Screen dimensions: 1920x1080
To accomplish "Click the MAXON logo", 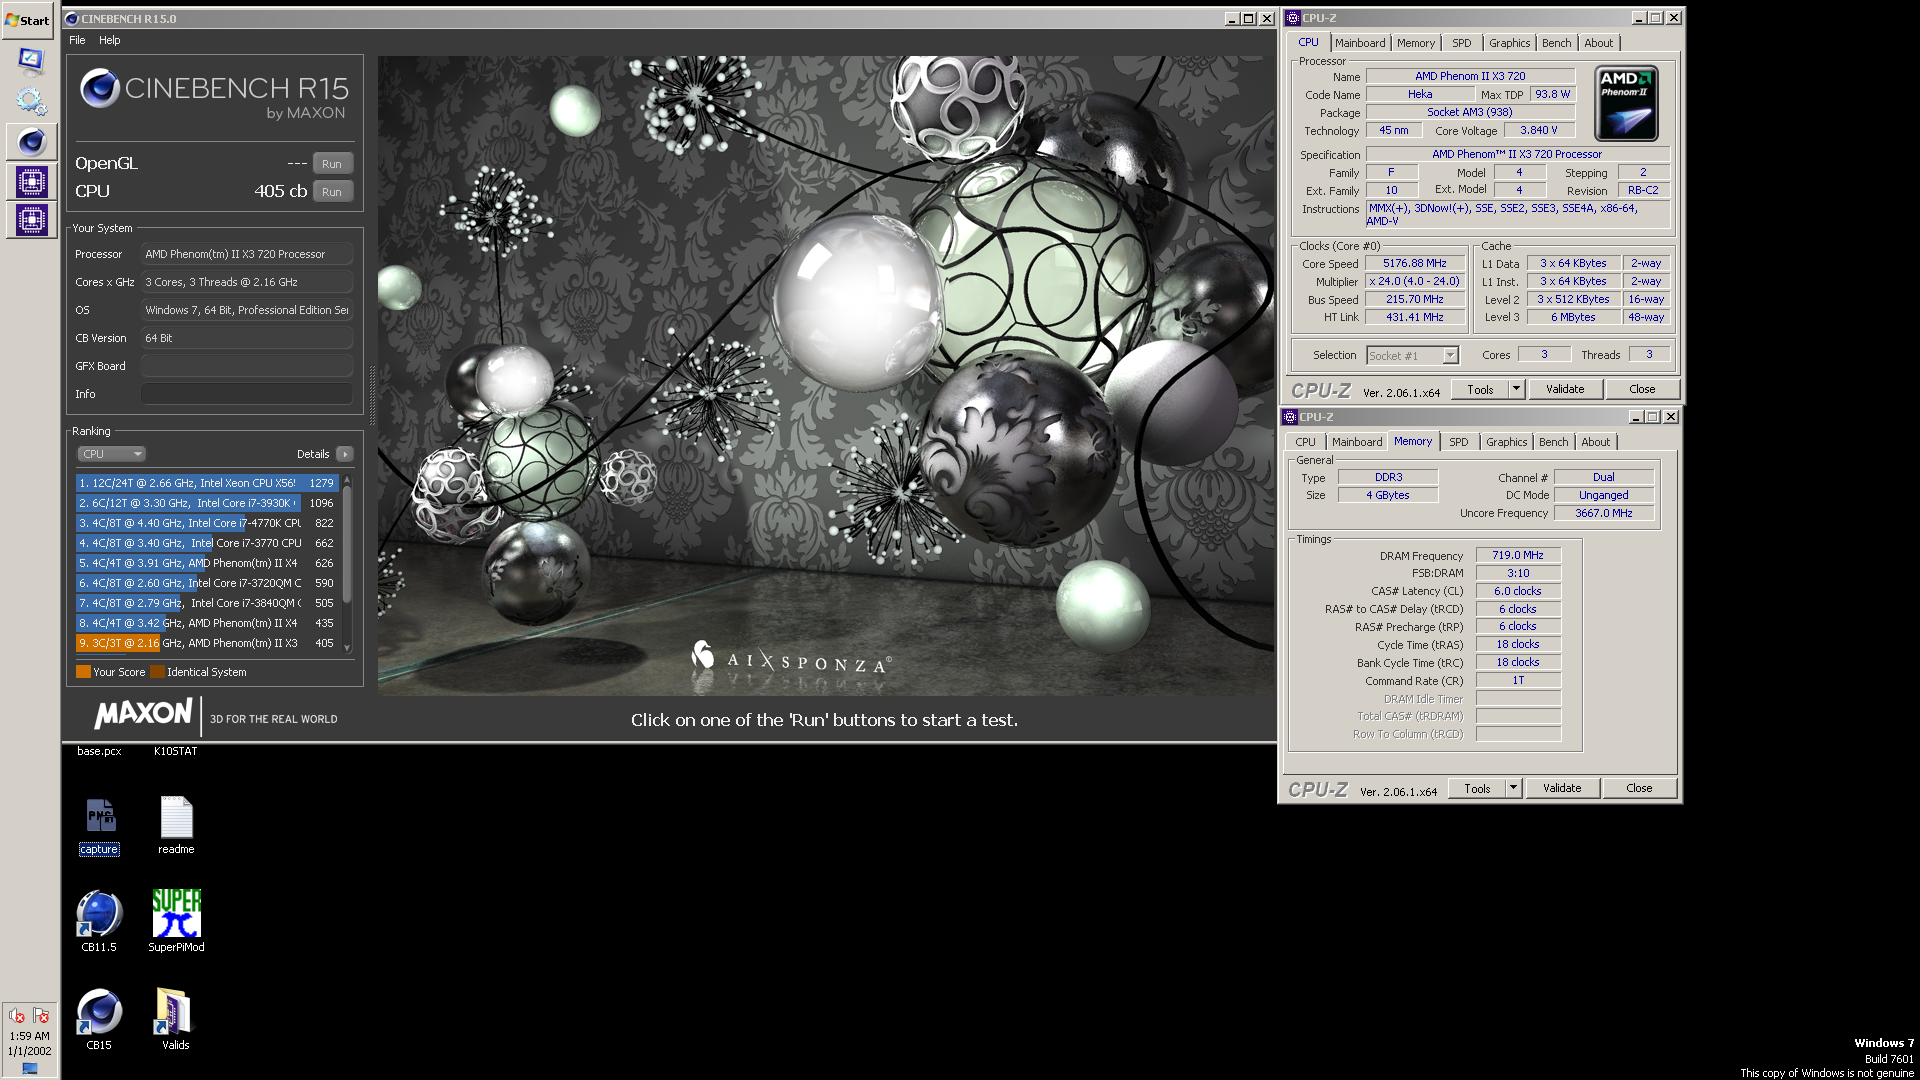I will coord(143,714).
